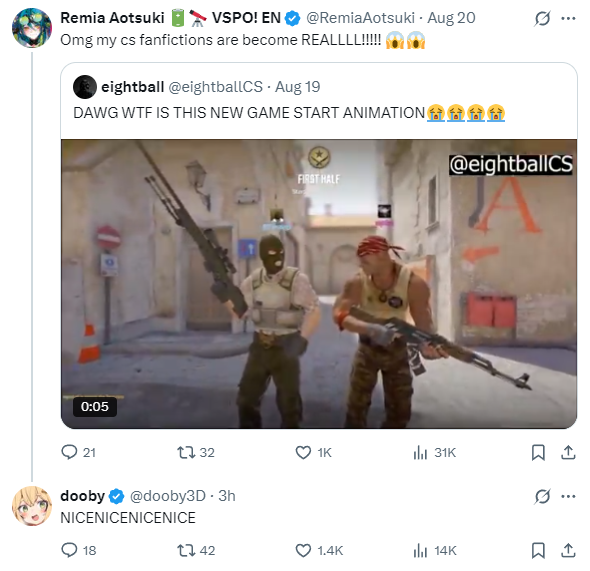
Task: Open Grok icon on dooby's post
Action: pos(542,497)
